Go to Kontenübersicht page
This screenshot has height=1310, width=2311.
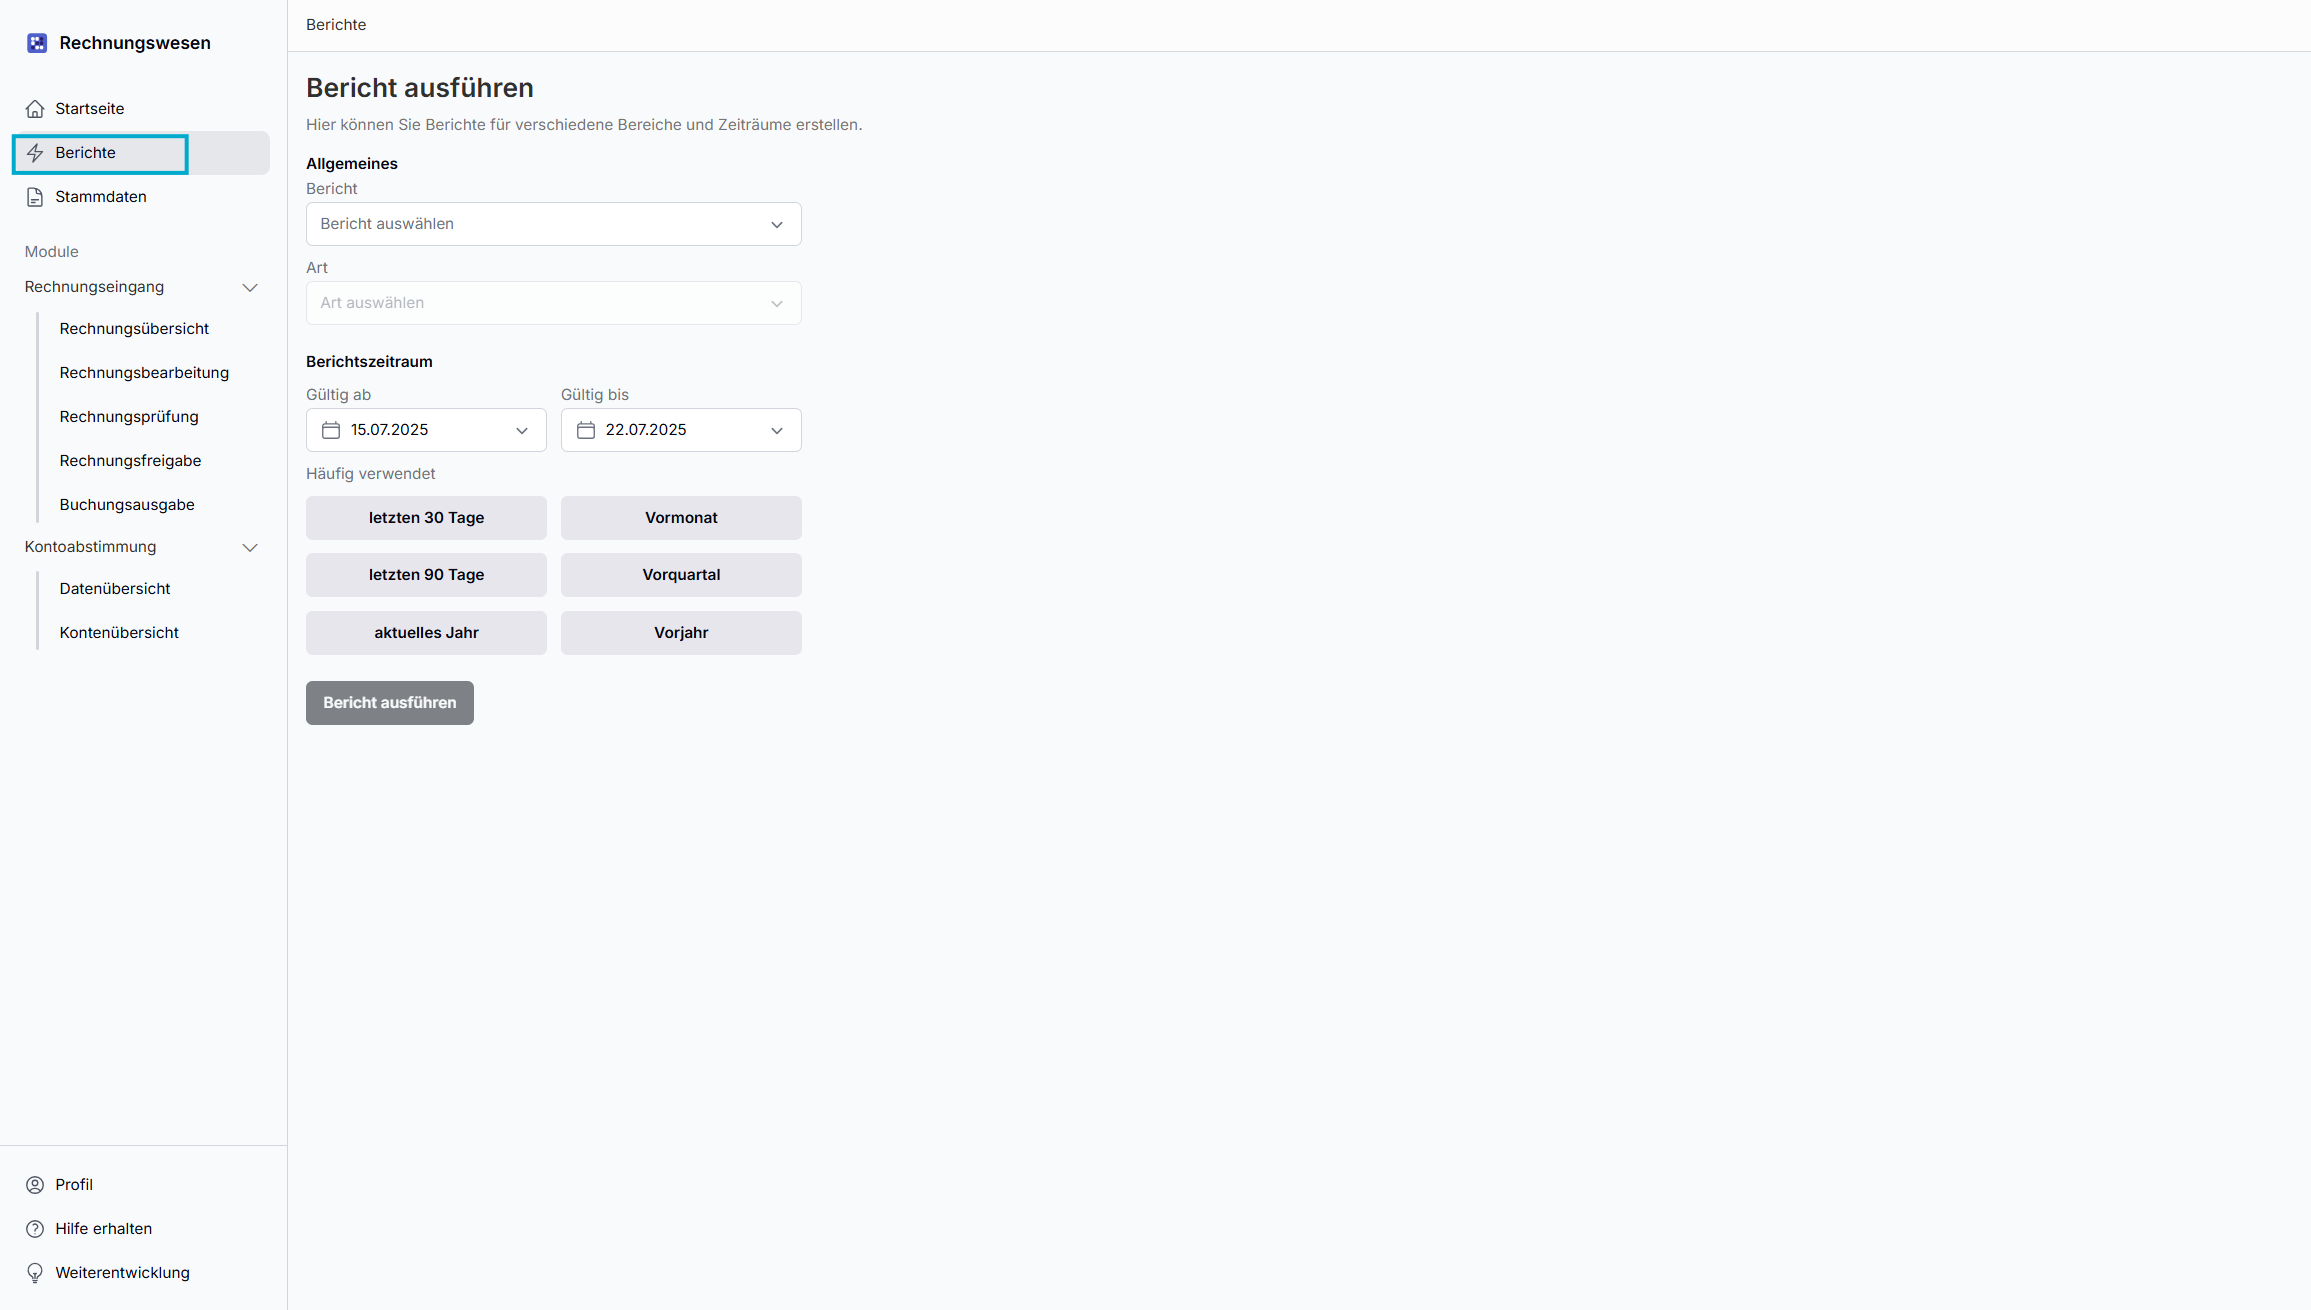[x=119, y=633]
